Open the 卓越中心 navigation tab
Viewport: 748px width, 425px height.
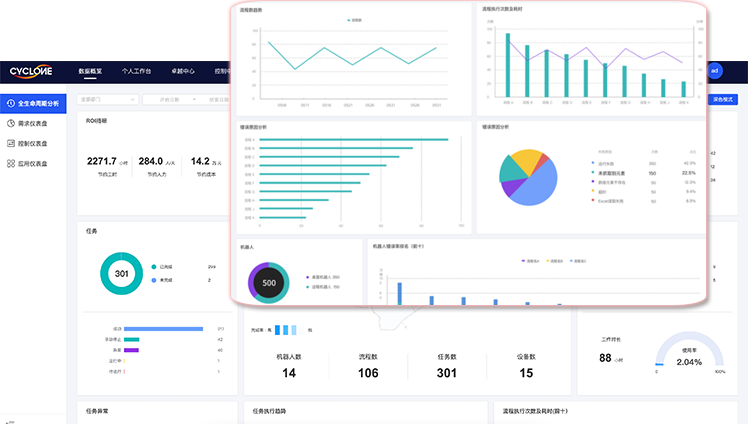pos(183,71)
